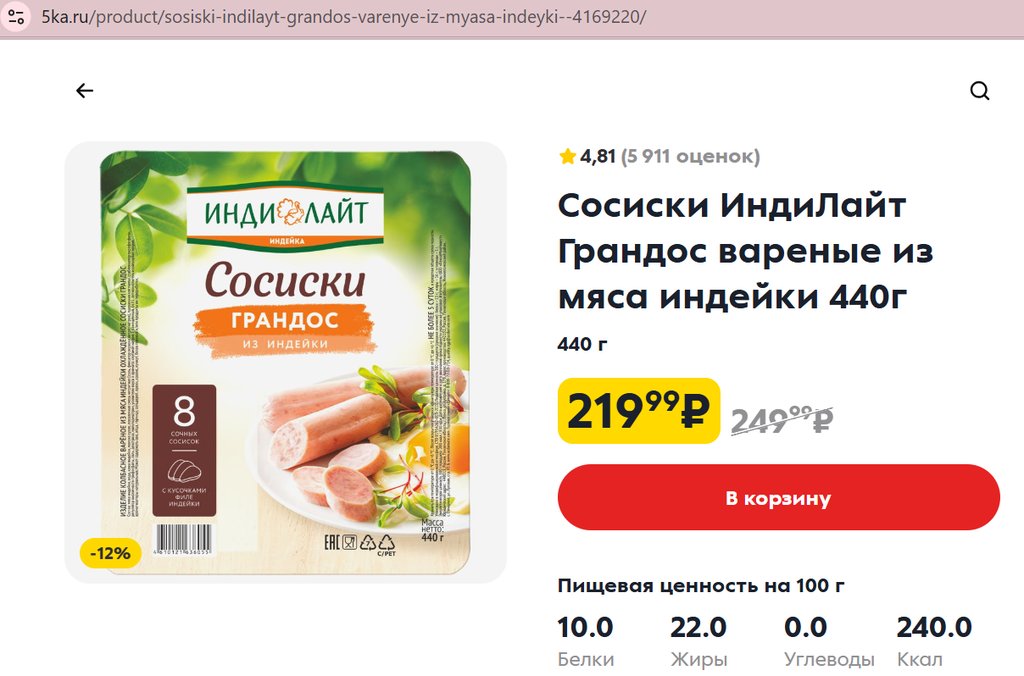Click the 4,81 rating value
This screenshot has width=1024, height=676.
tap(598, 156)
